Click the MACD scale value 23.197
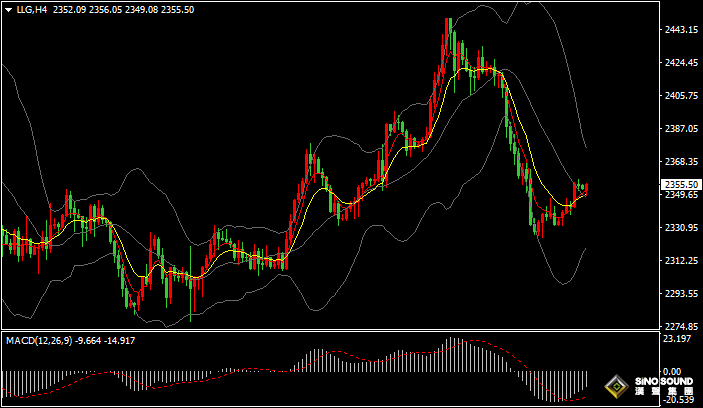 click(677, 340)
